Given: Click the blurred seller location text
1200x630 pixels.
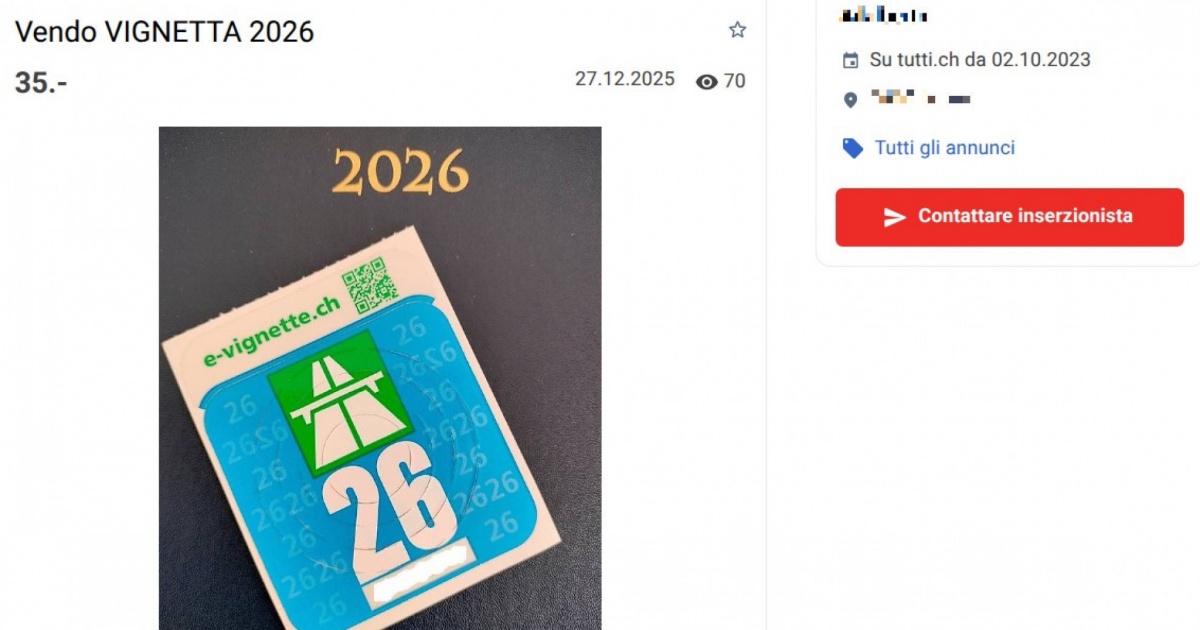Looking at the screenshot, I should 921,99.
